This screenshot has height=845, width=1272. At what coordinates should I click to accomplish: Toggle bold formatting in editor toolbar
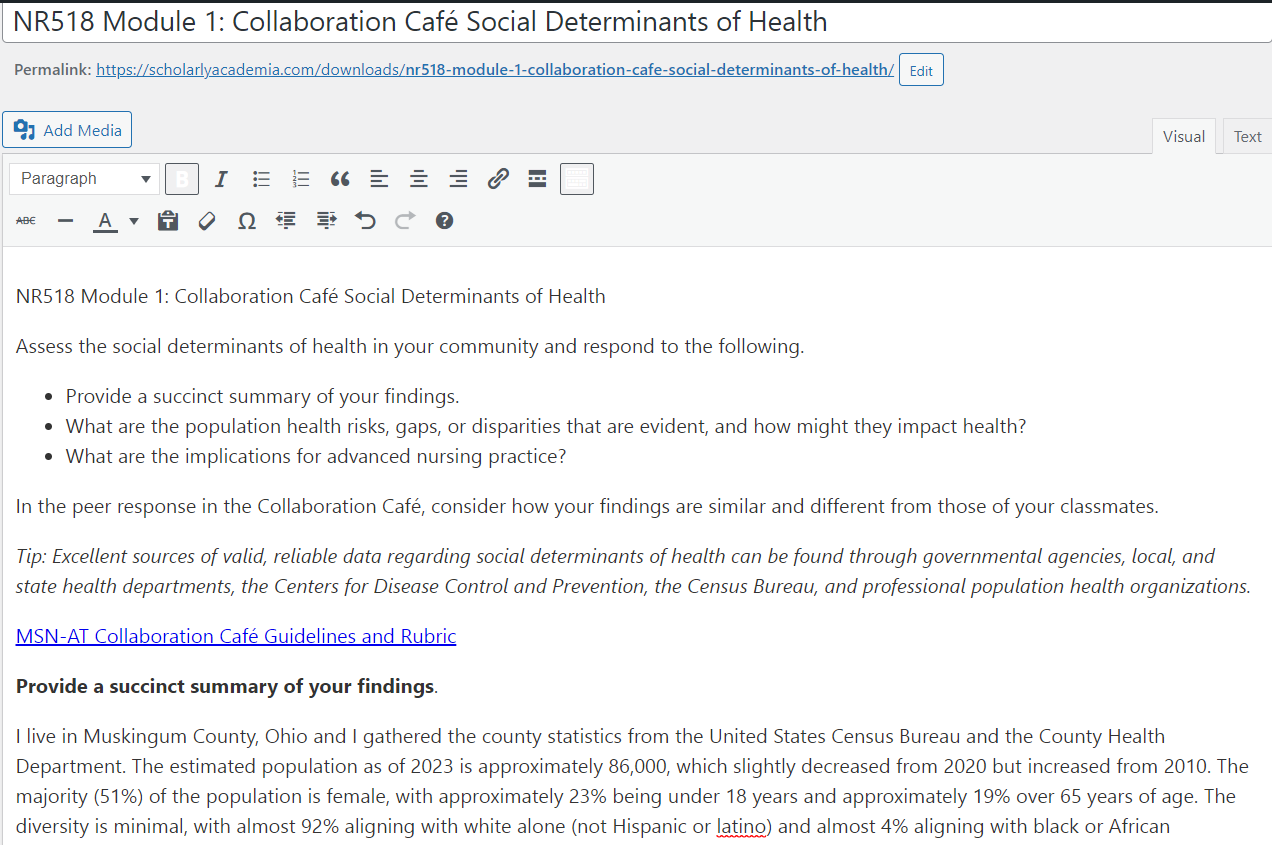pyautogui.click(x=182, y=179)
